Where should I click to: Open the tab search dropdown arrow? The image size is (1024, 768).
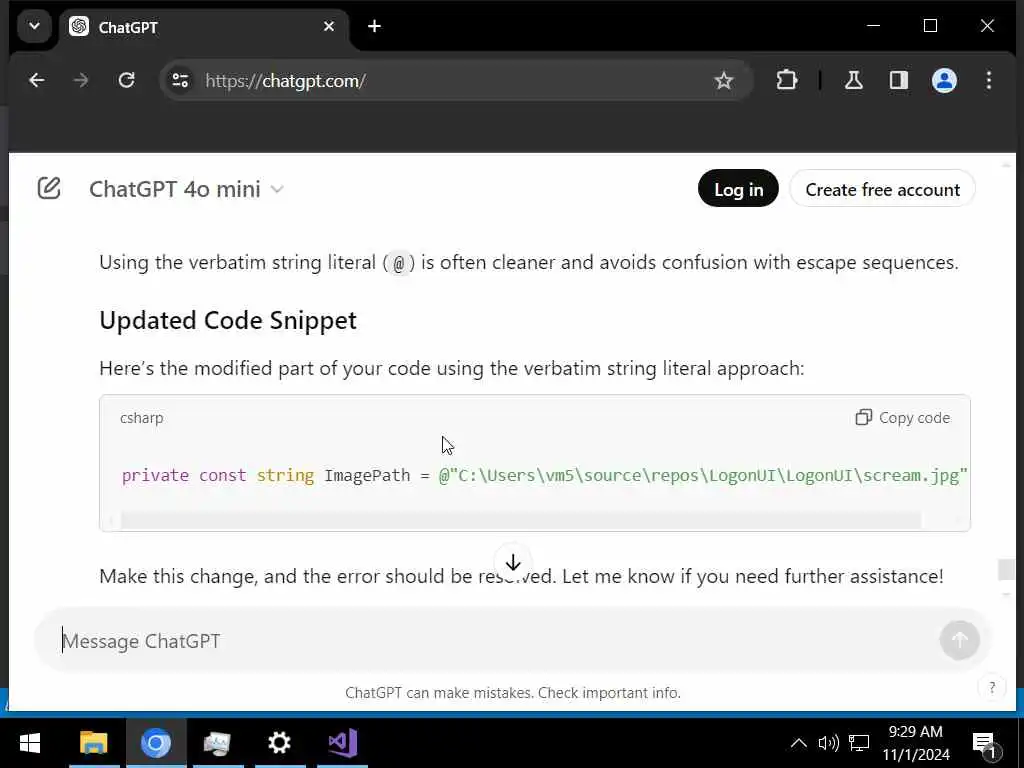click(34, 27)
